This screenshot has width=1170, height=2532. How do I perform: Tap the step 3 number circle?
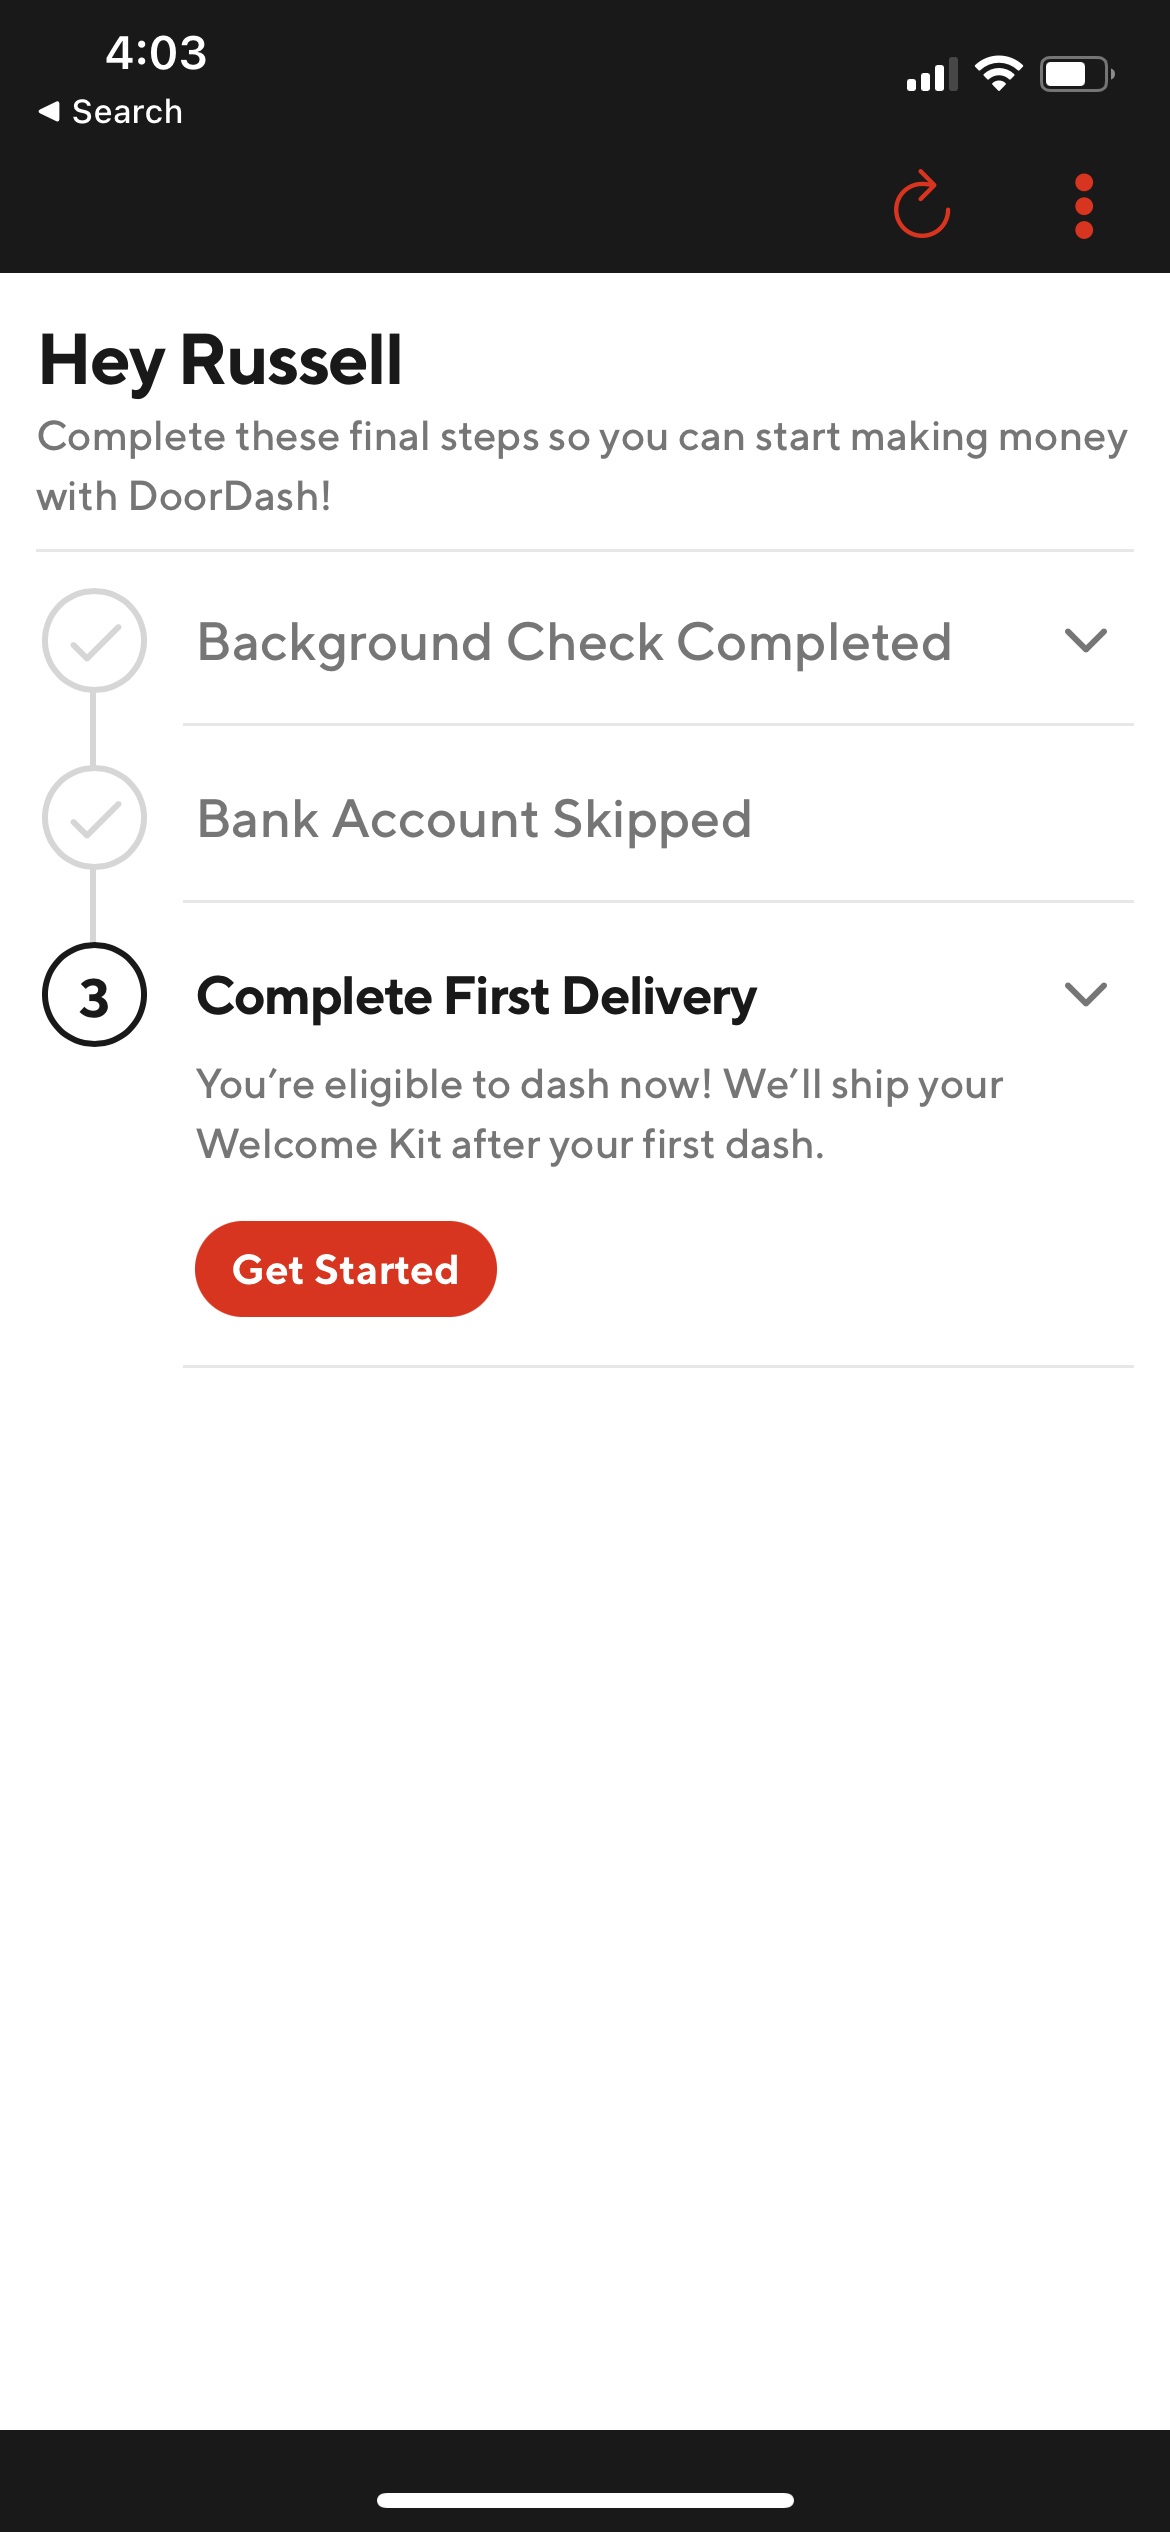[x=94, y=995]
